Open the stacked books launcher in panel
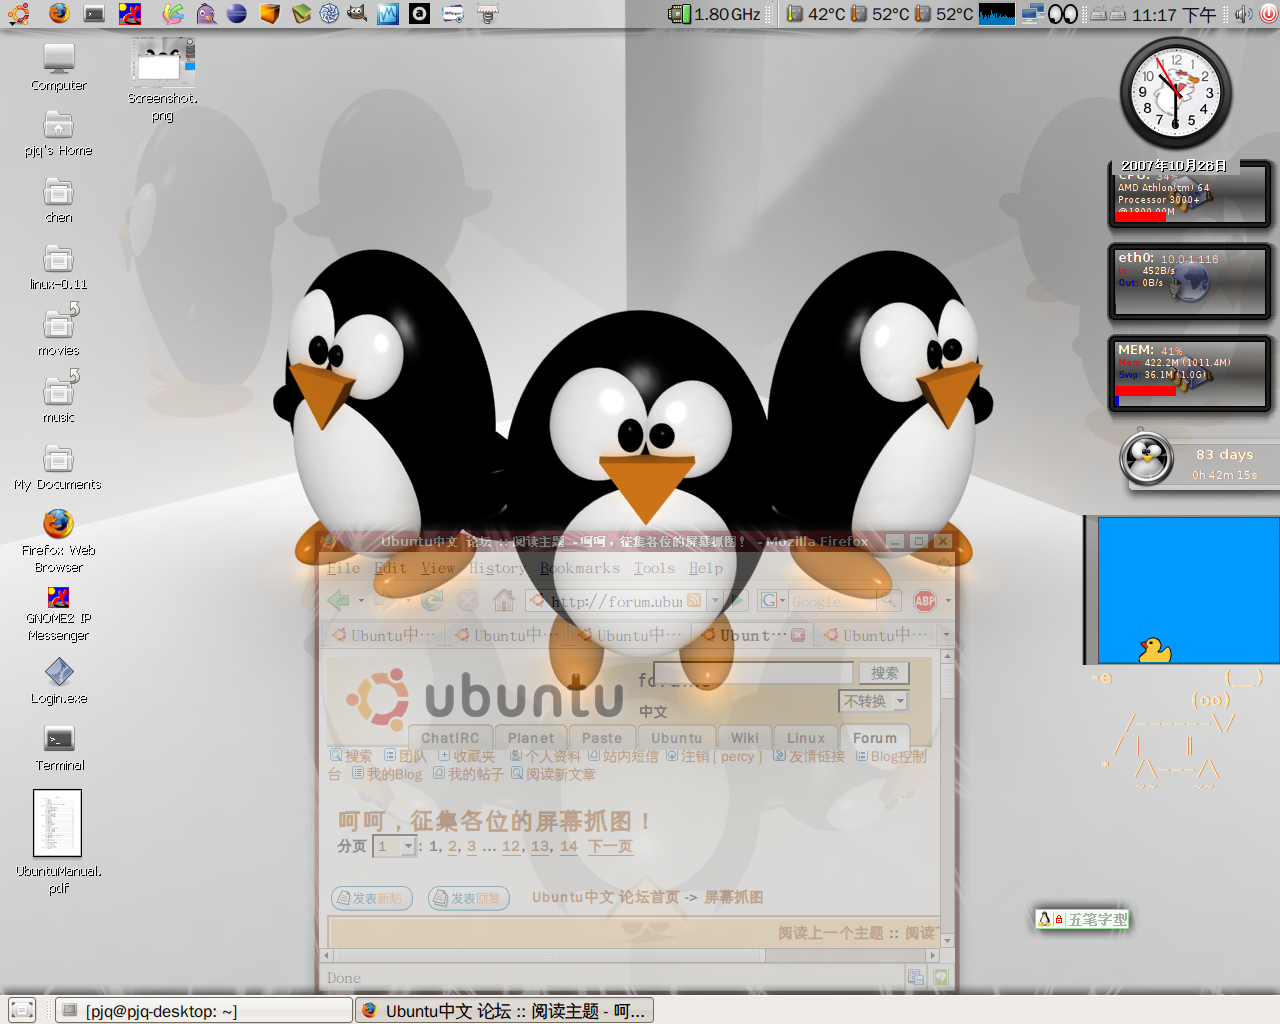The height and width of the screenshot is (1024, 1280). click(x=301, y=13)
